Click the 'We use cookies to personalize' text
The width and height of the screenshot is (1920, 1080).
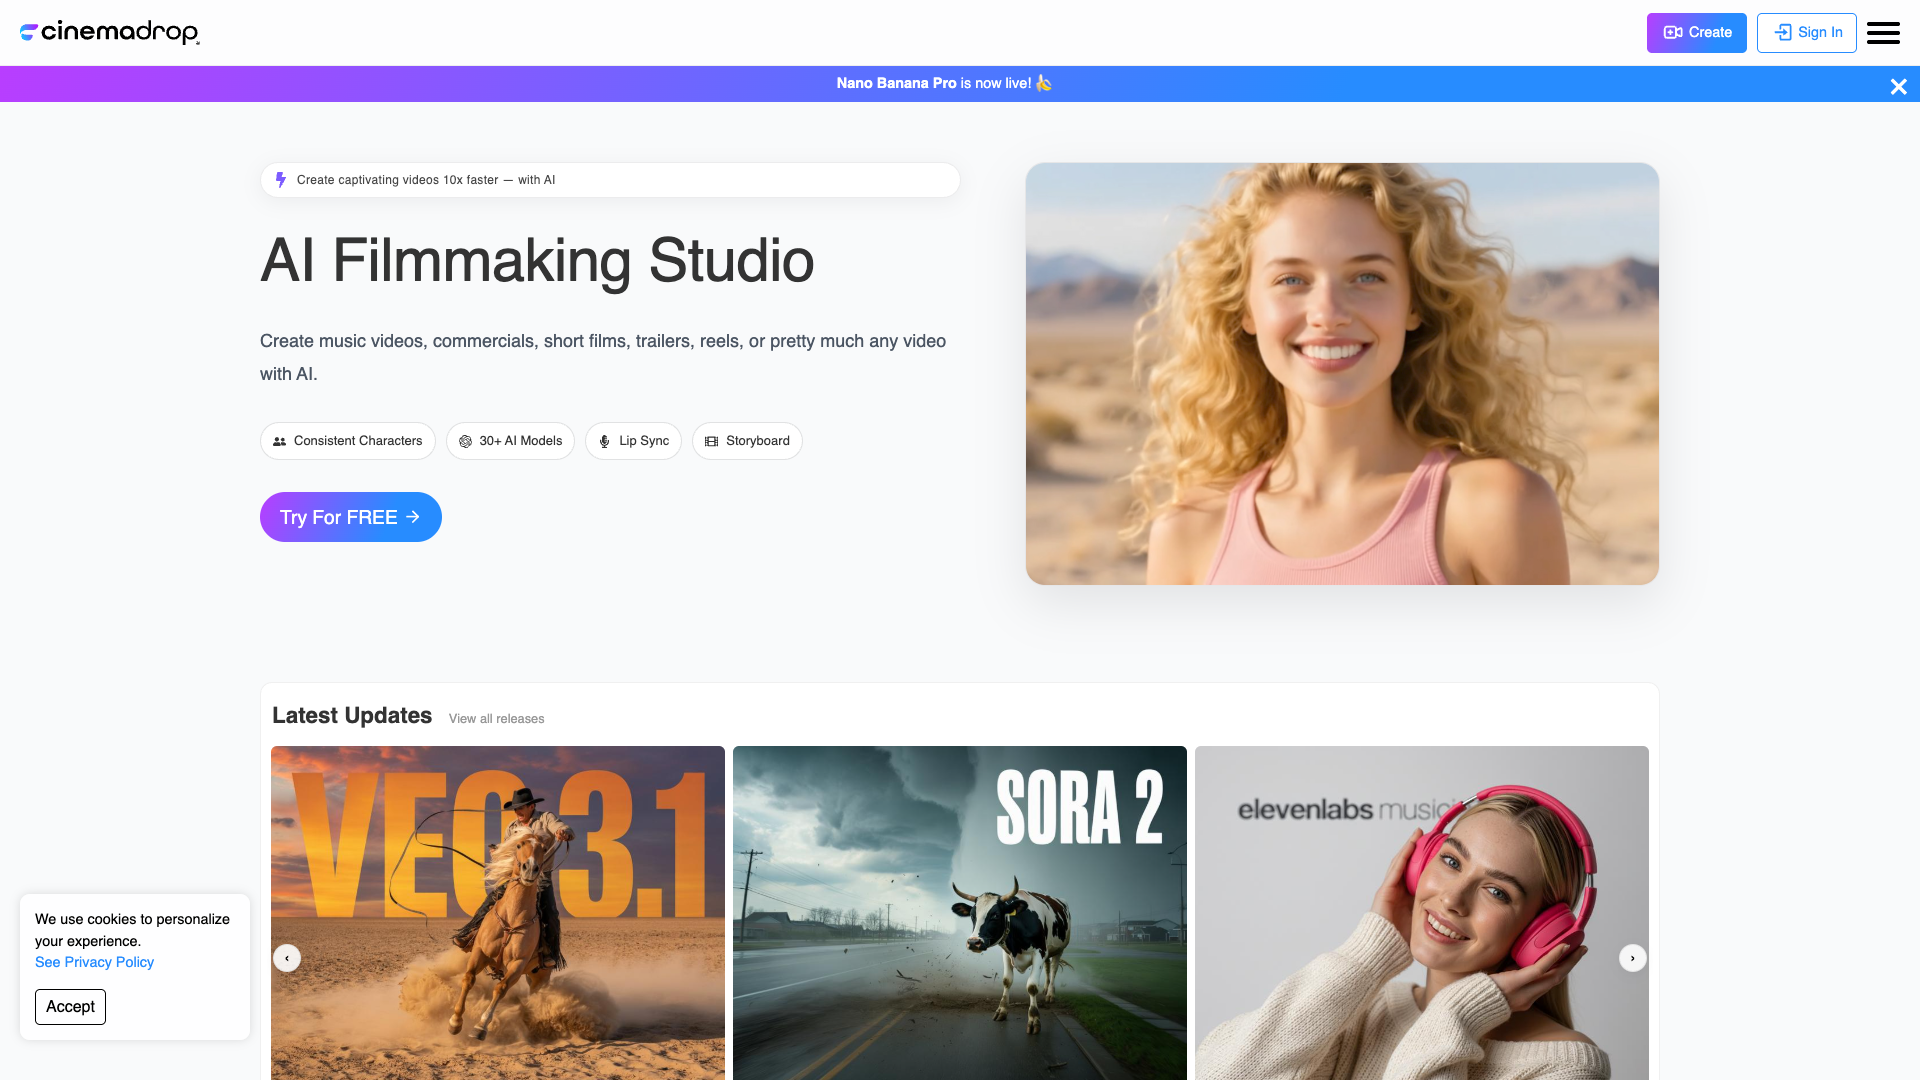click(x=132, y=930)
